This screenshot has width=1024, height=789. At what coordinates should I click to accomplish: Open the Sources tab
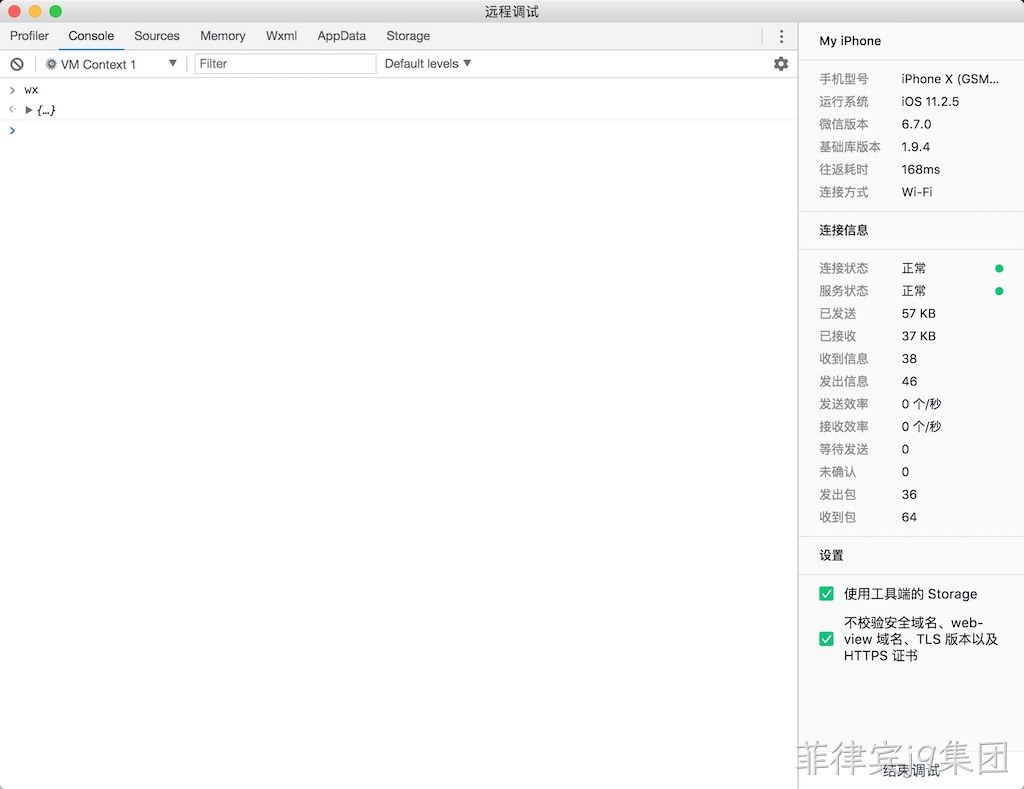[x=157, y=36]
